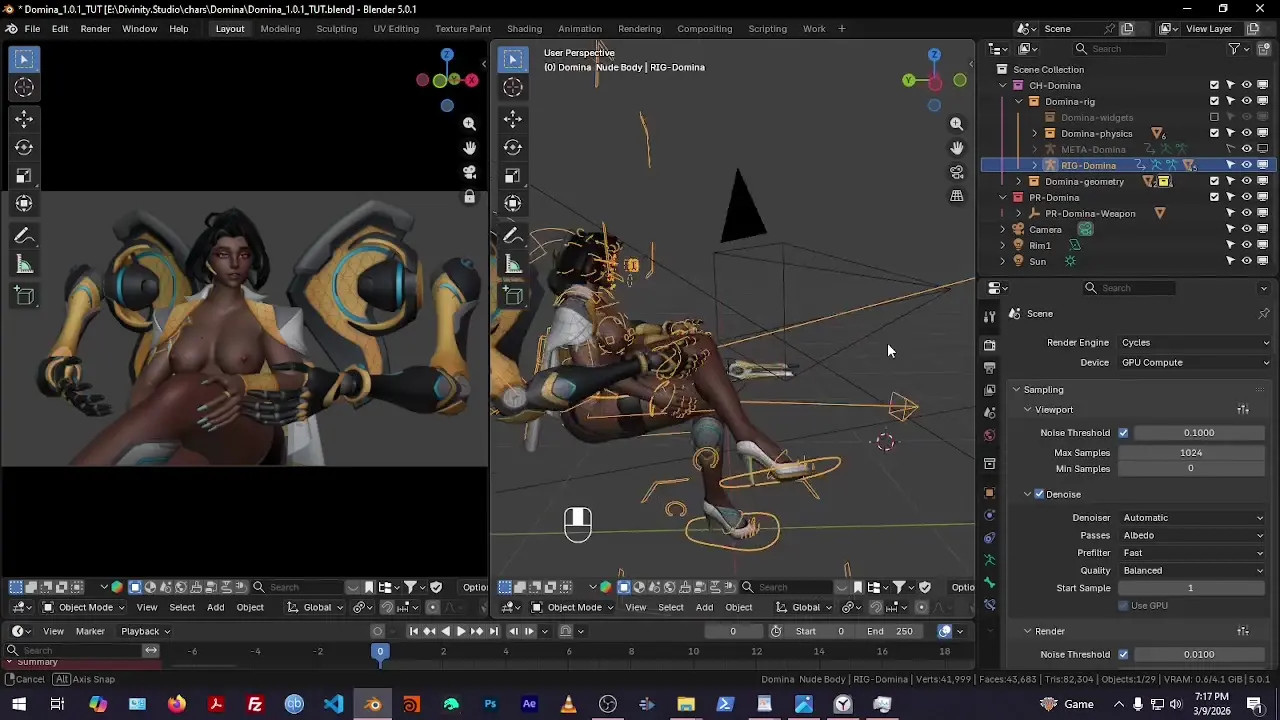Expand the Domina-geometry collection
1280x720 pixels.
pyautogui.click(x=1019, y=181)
